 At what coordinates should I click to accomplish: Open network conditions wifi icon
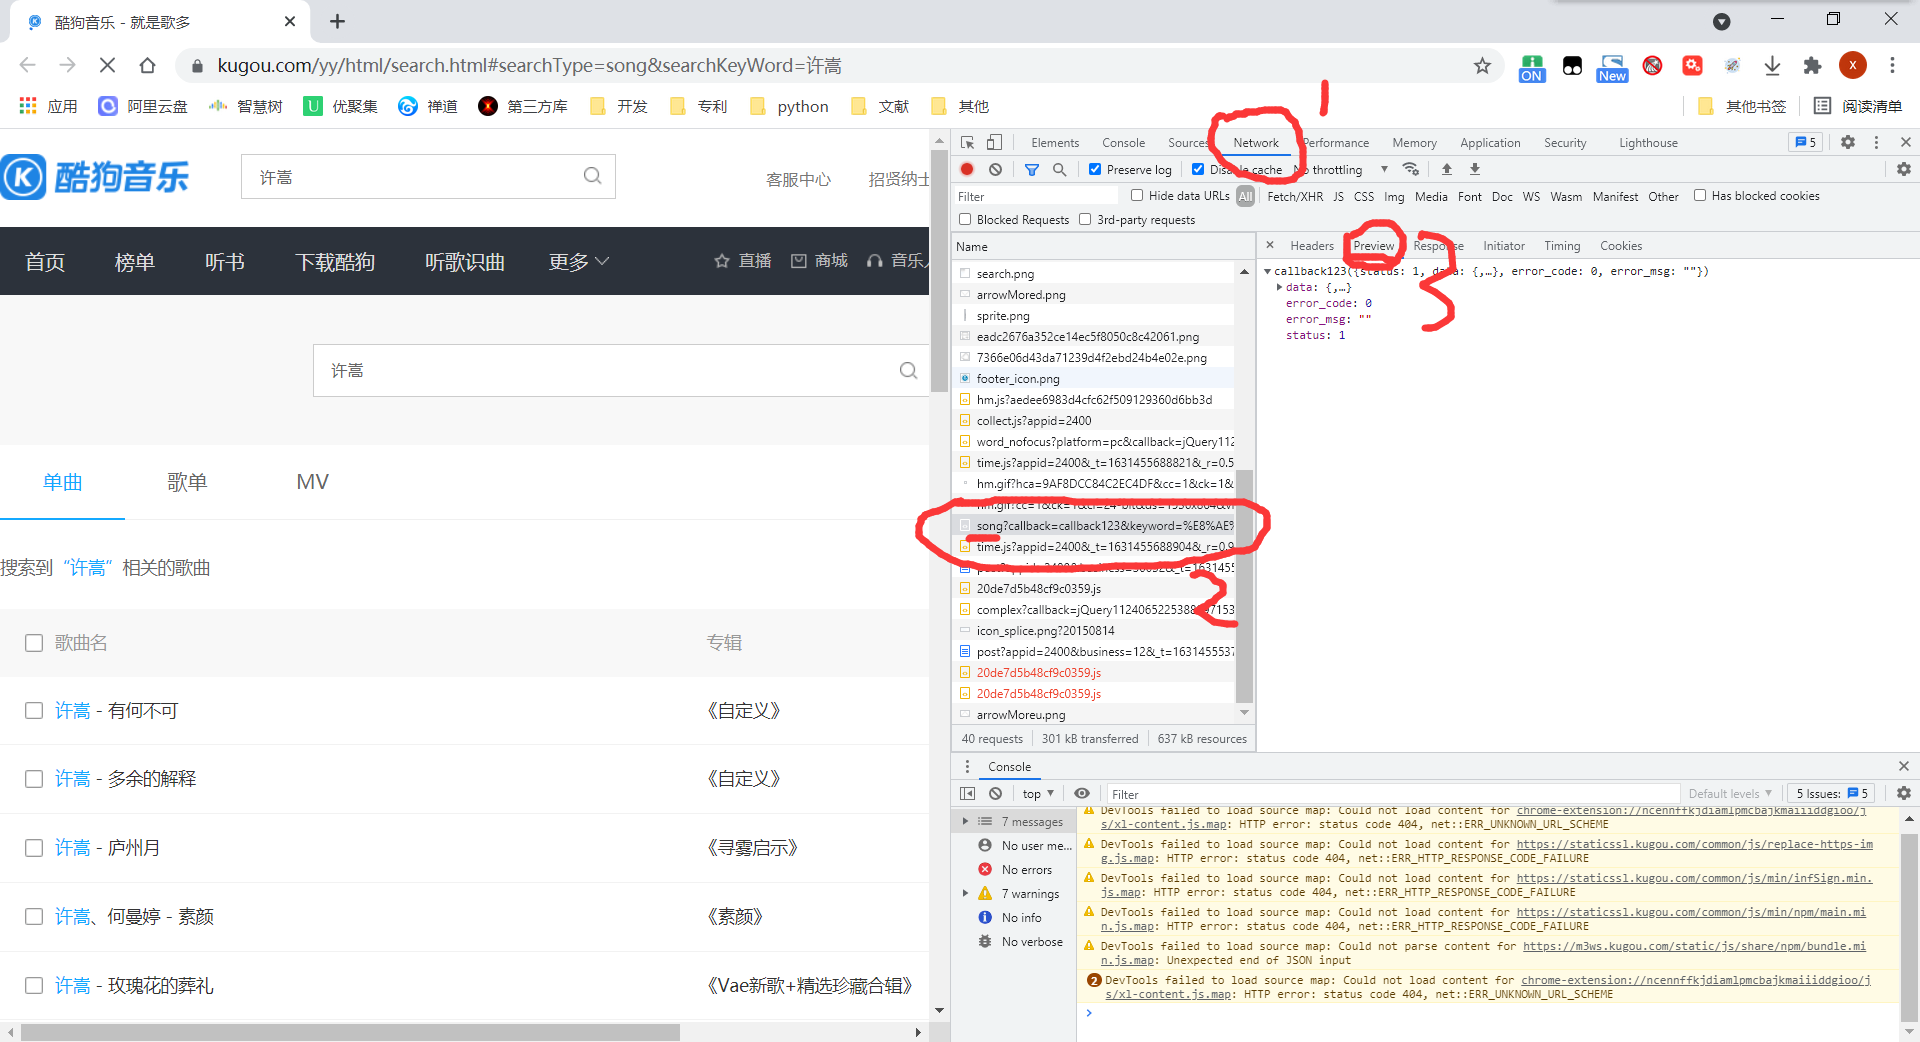click(1411, 169)
